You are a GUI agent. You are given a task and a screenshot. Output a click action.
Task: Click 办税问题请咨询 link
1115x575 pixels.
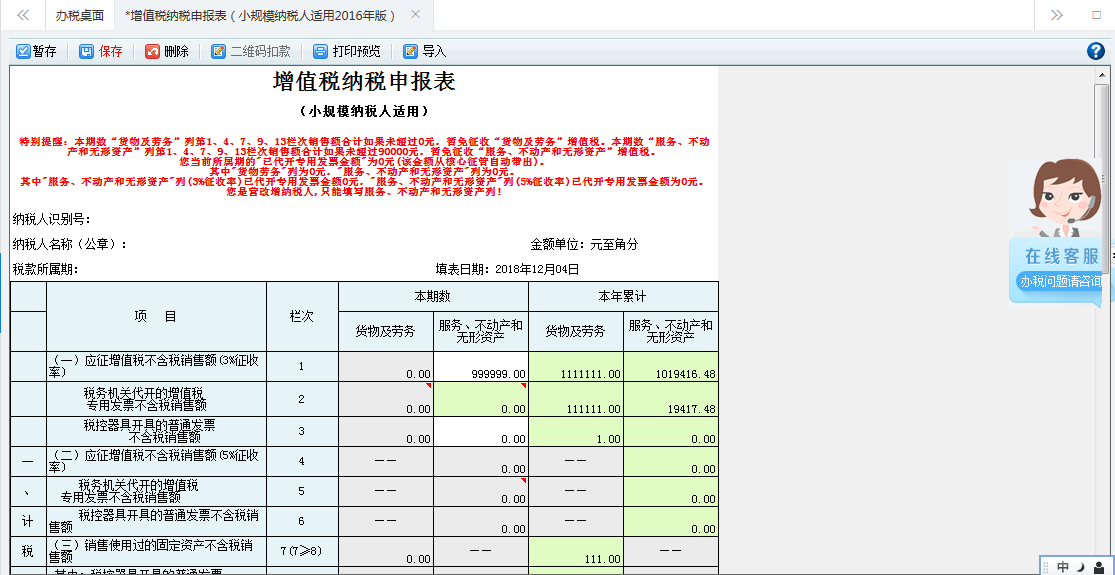click(1060, 281)
